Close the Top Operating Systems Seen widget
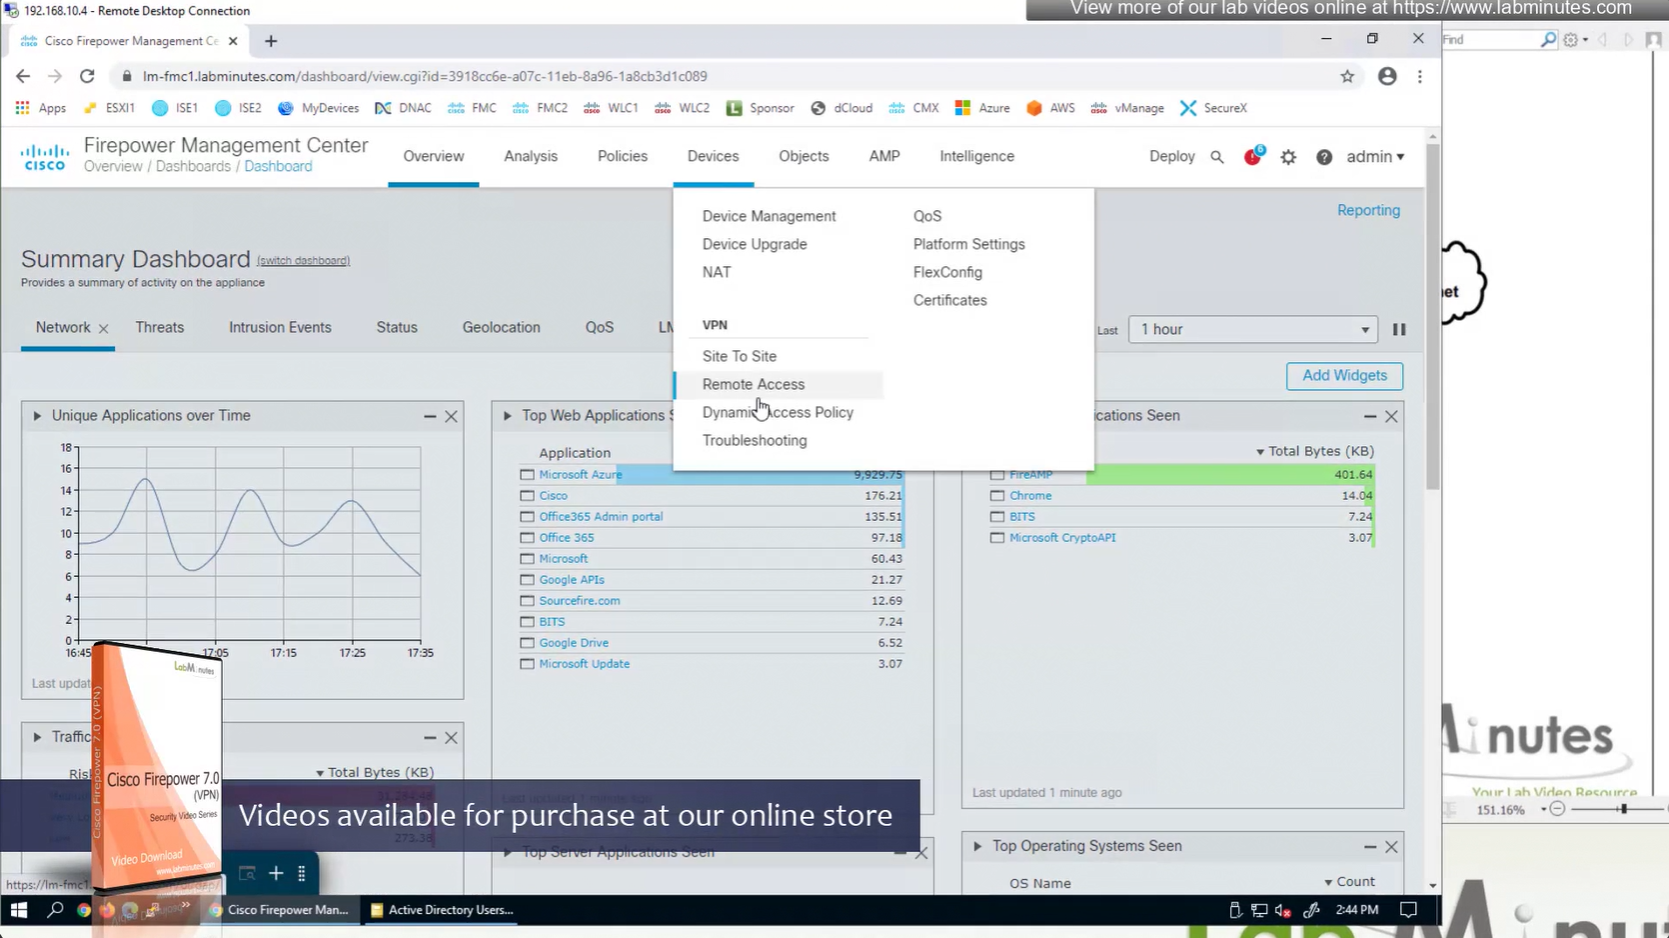Image resolution: width=1669 pixels, height=938 pixels. (x=1391, y=847)
